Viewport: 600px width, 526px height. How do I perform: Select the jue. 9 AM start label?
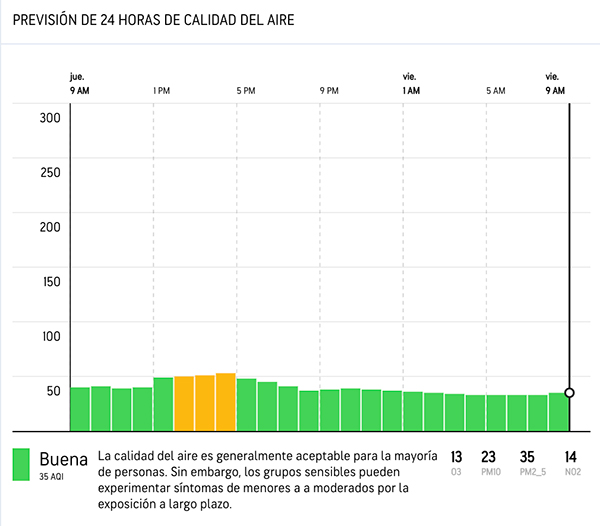[80, 84]
